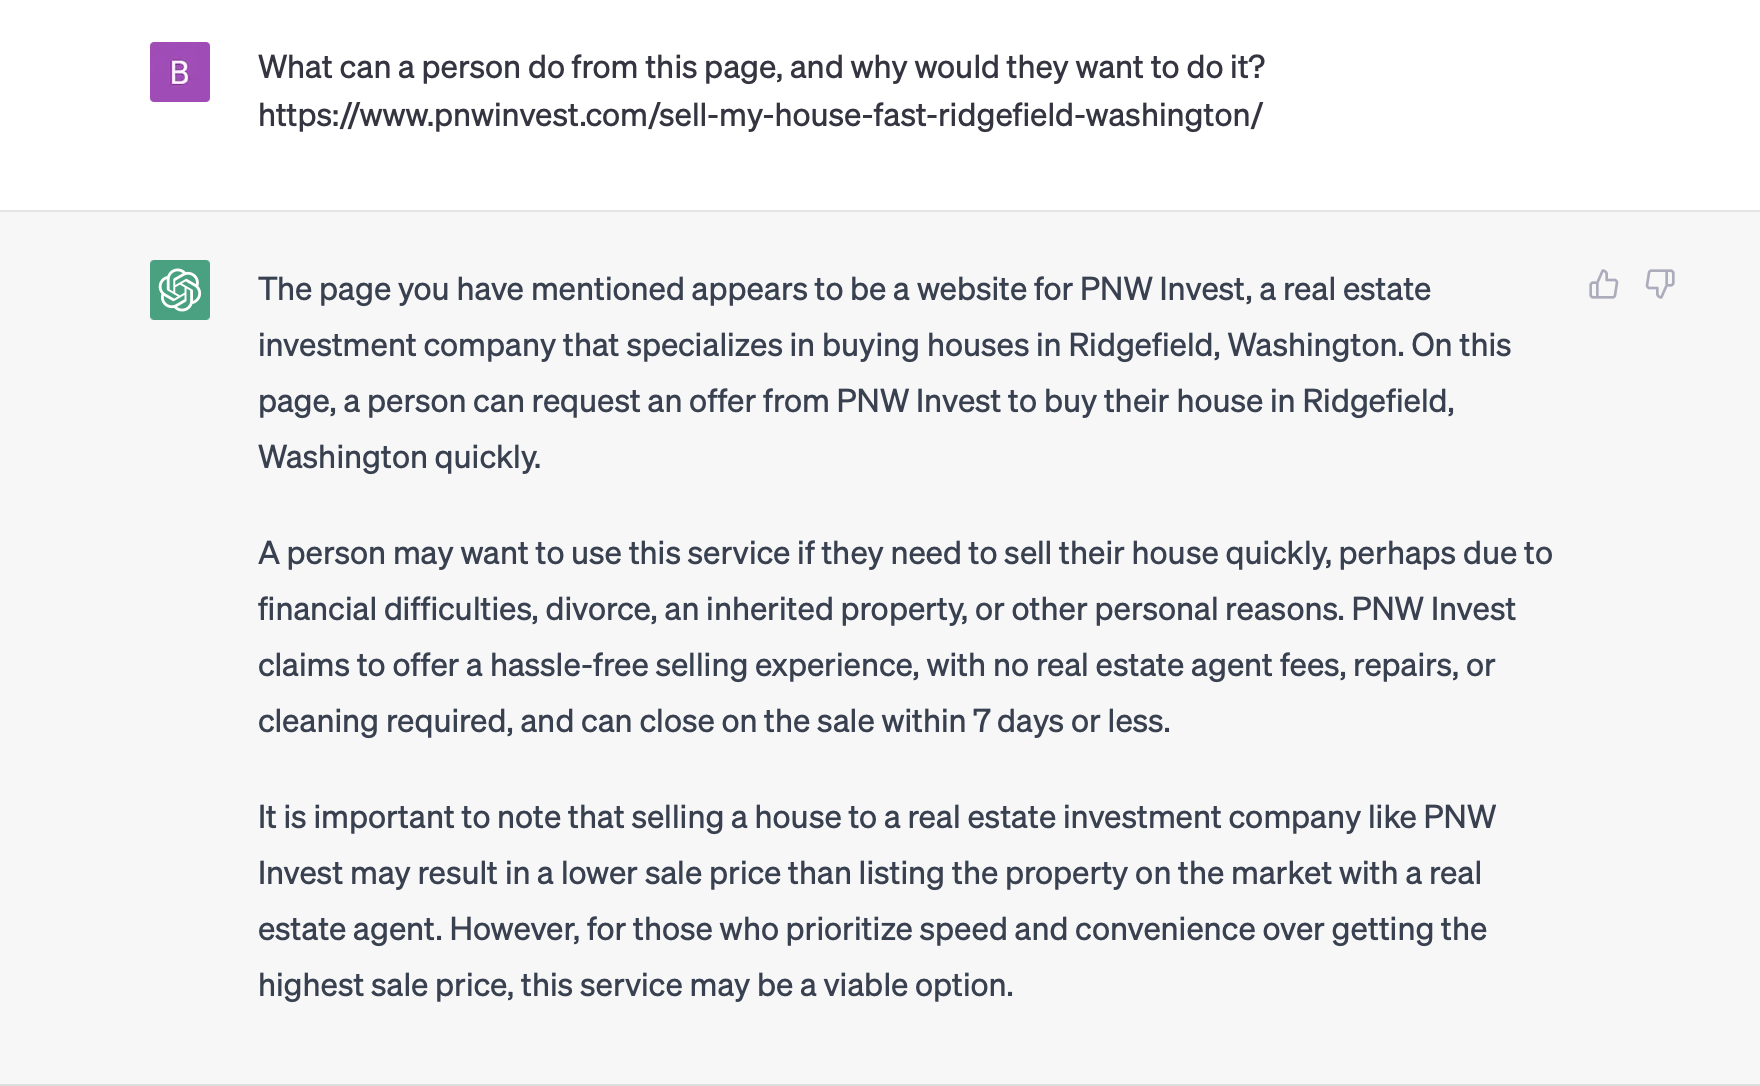The image size is (1760, 1086).
Task: Click the thumbs up feedback icon
Action: point(1603,285)
